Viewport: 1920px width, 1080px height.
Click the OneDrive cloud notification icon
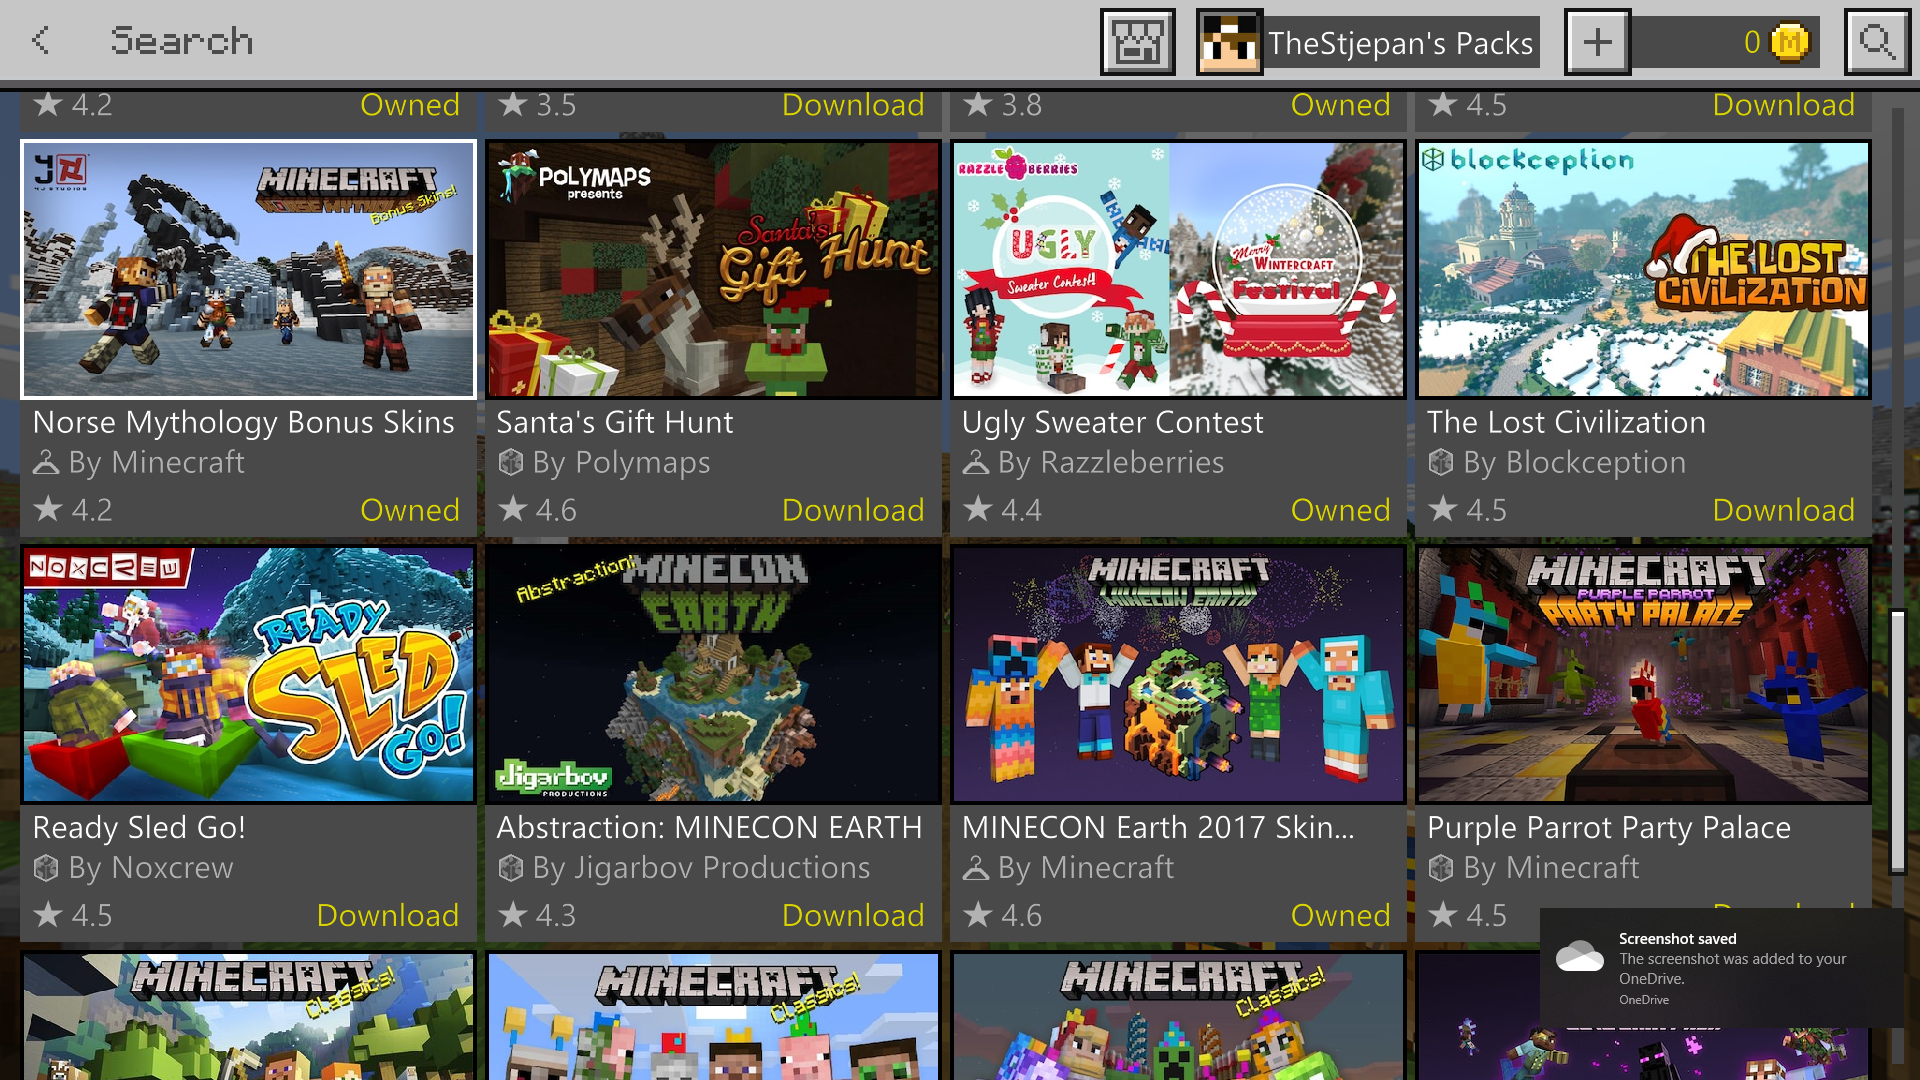[1580, 957]
